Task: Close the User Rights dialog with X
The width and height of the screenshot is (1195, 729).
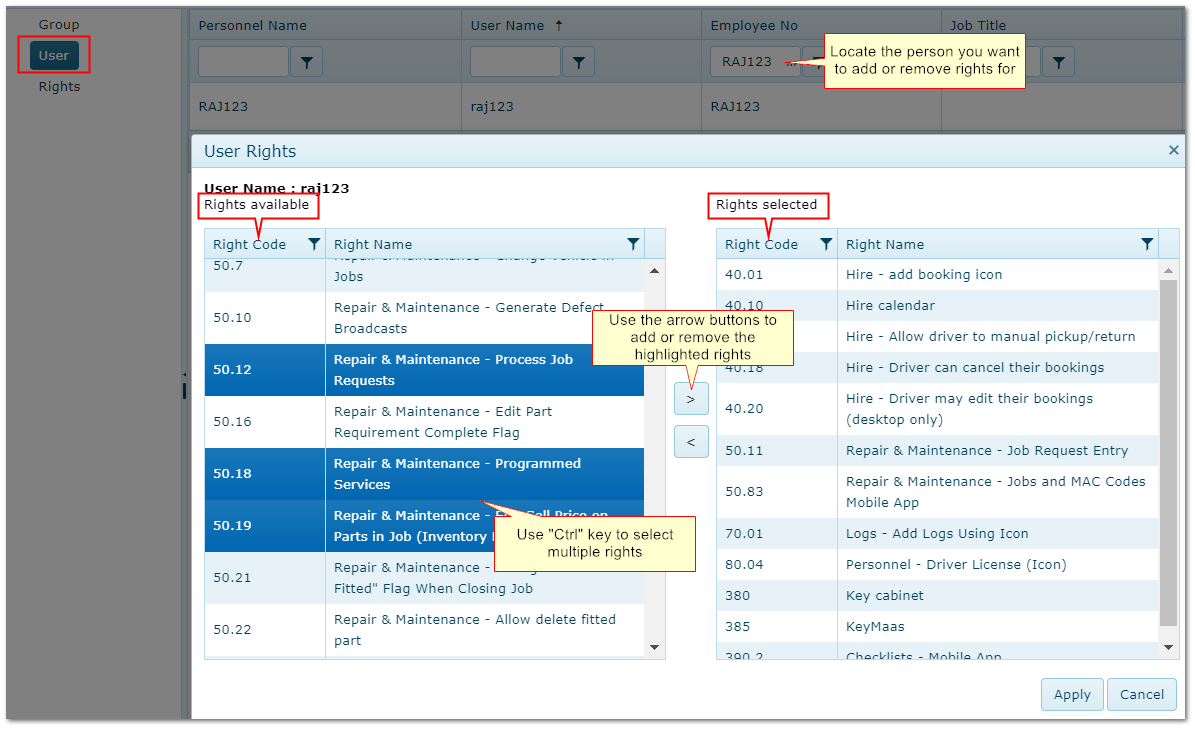Action: (x=1174, y=150)
